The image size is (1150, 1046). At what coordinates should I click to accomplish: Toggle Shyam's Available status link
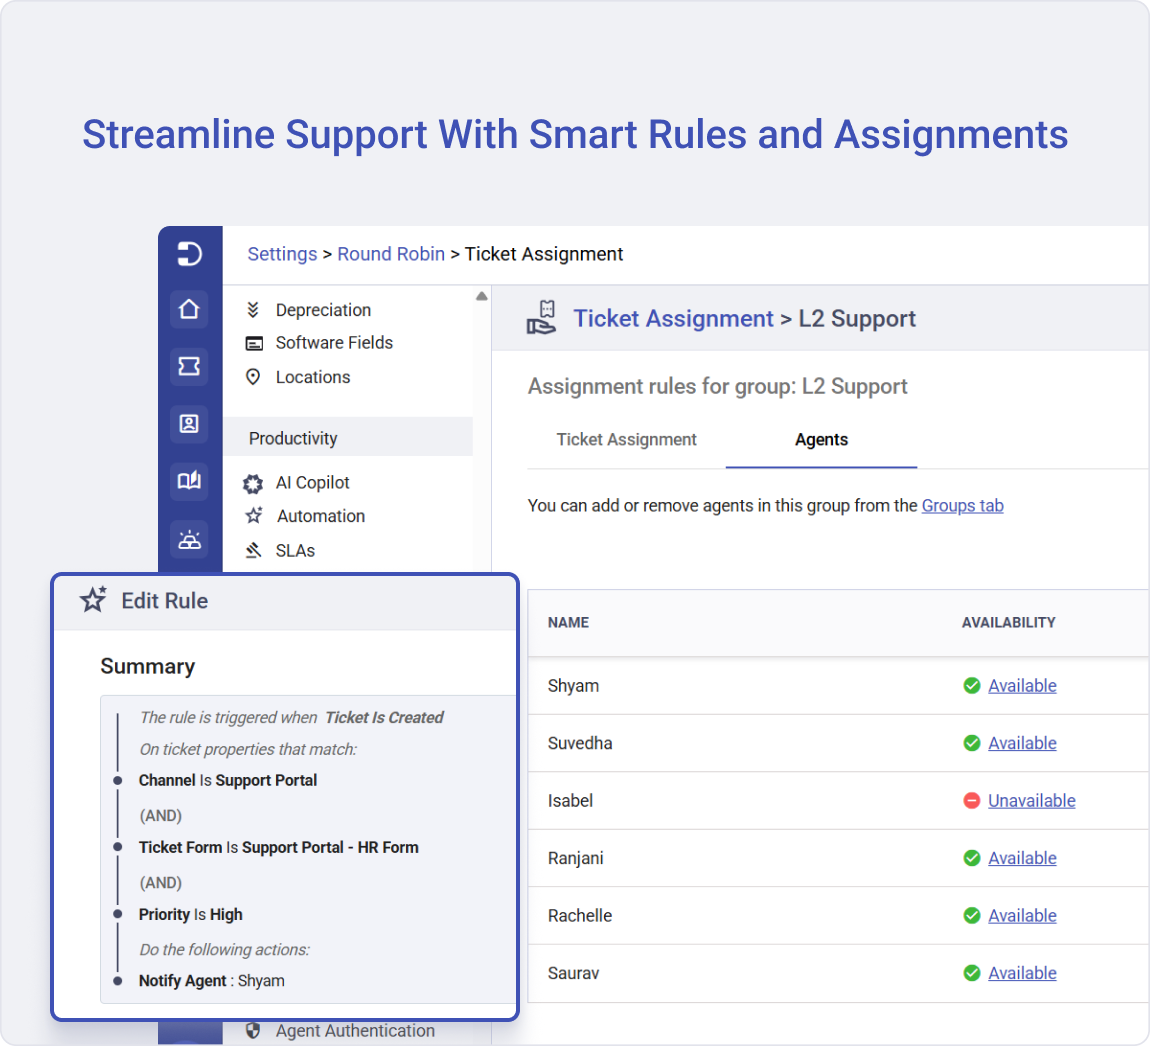pos(1022,686)
